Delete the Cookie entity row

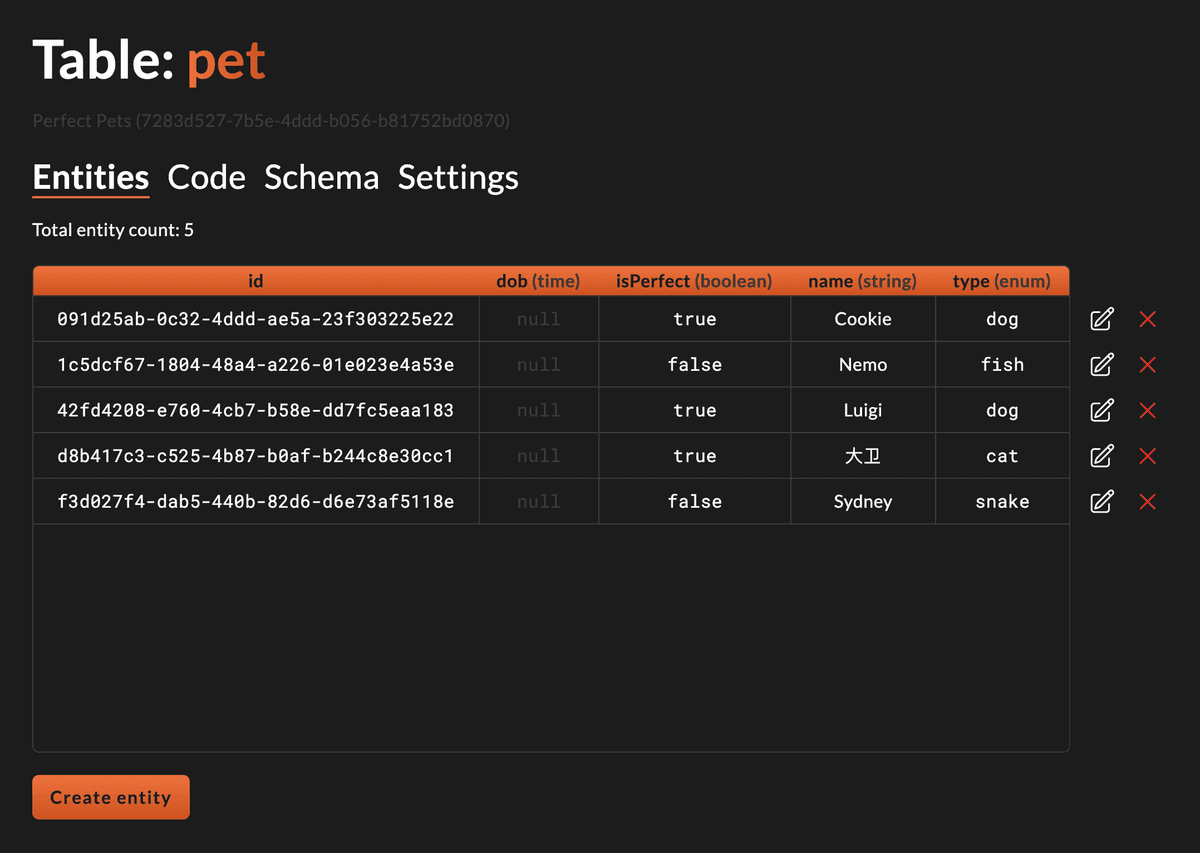[x=1148, y=319]
